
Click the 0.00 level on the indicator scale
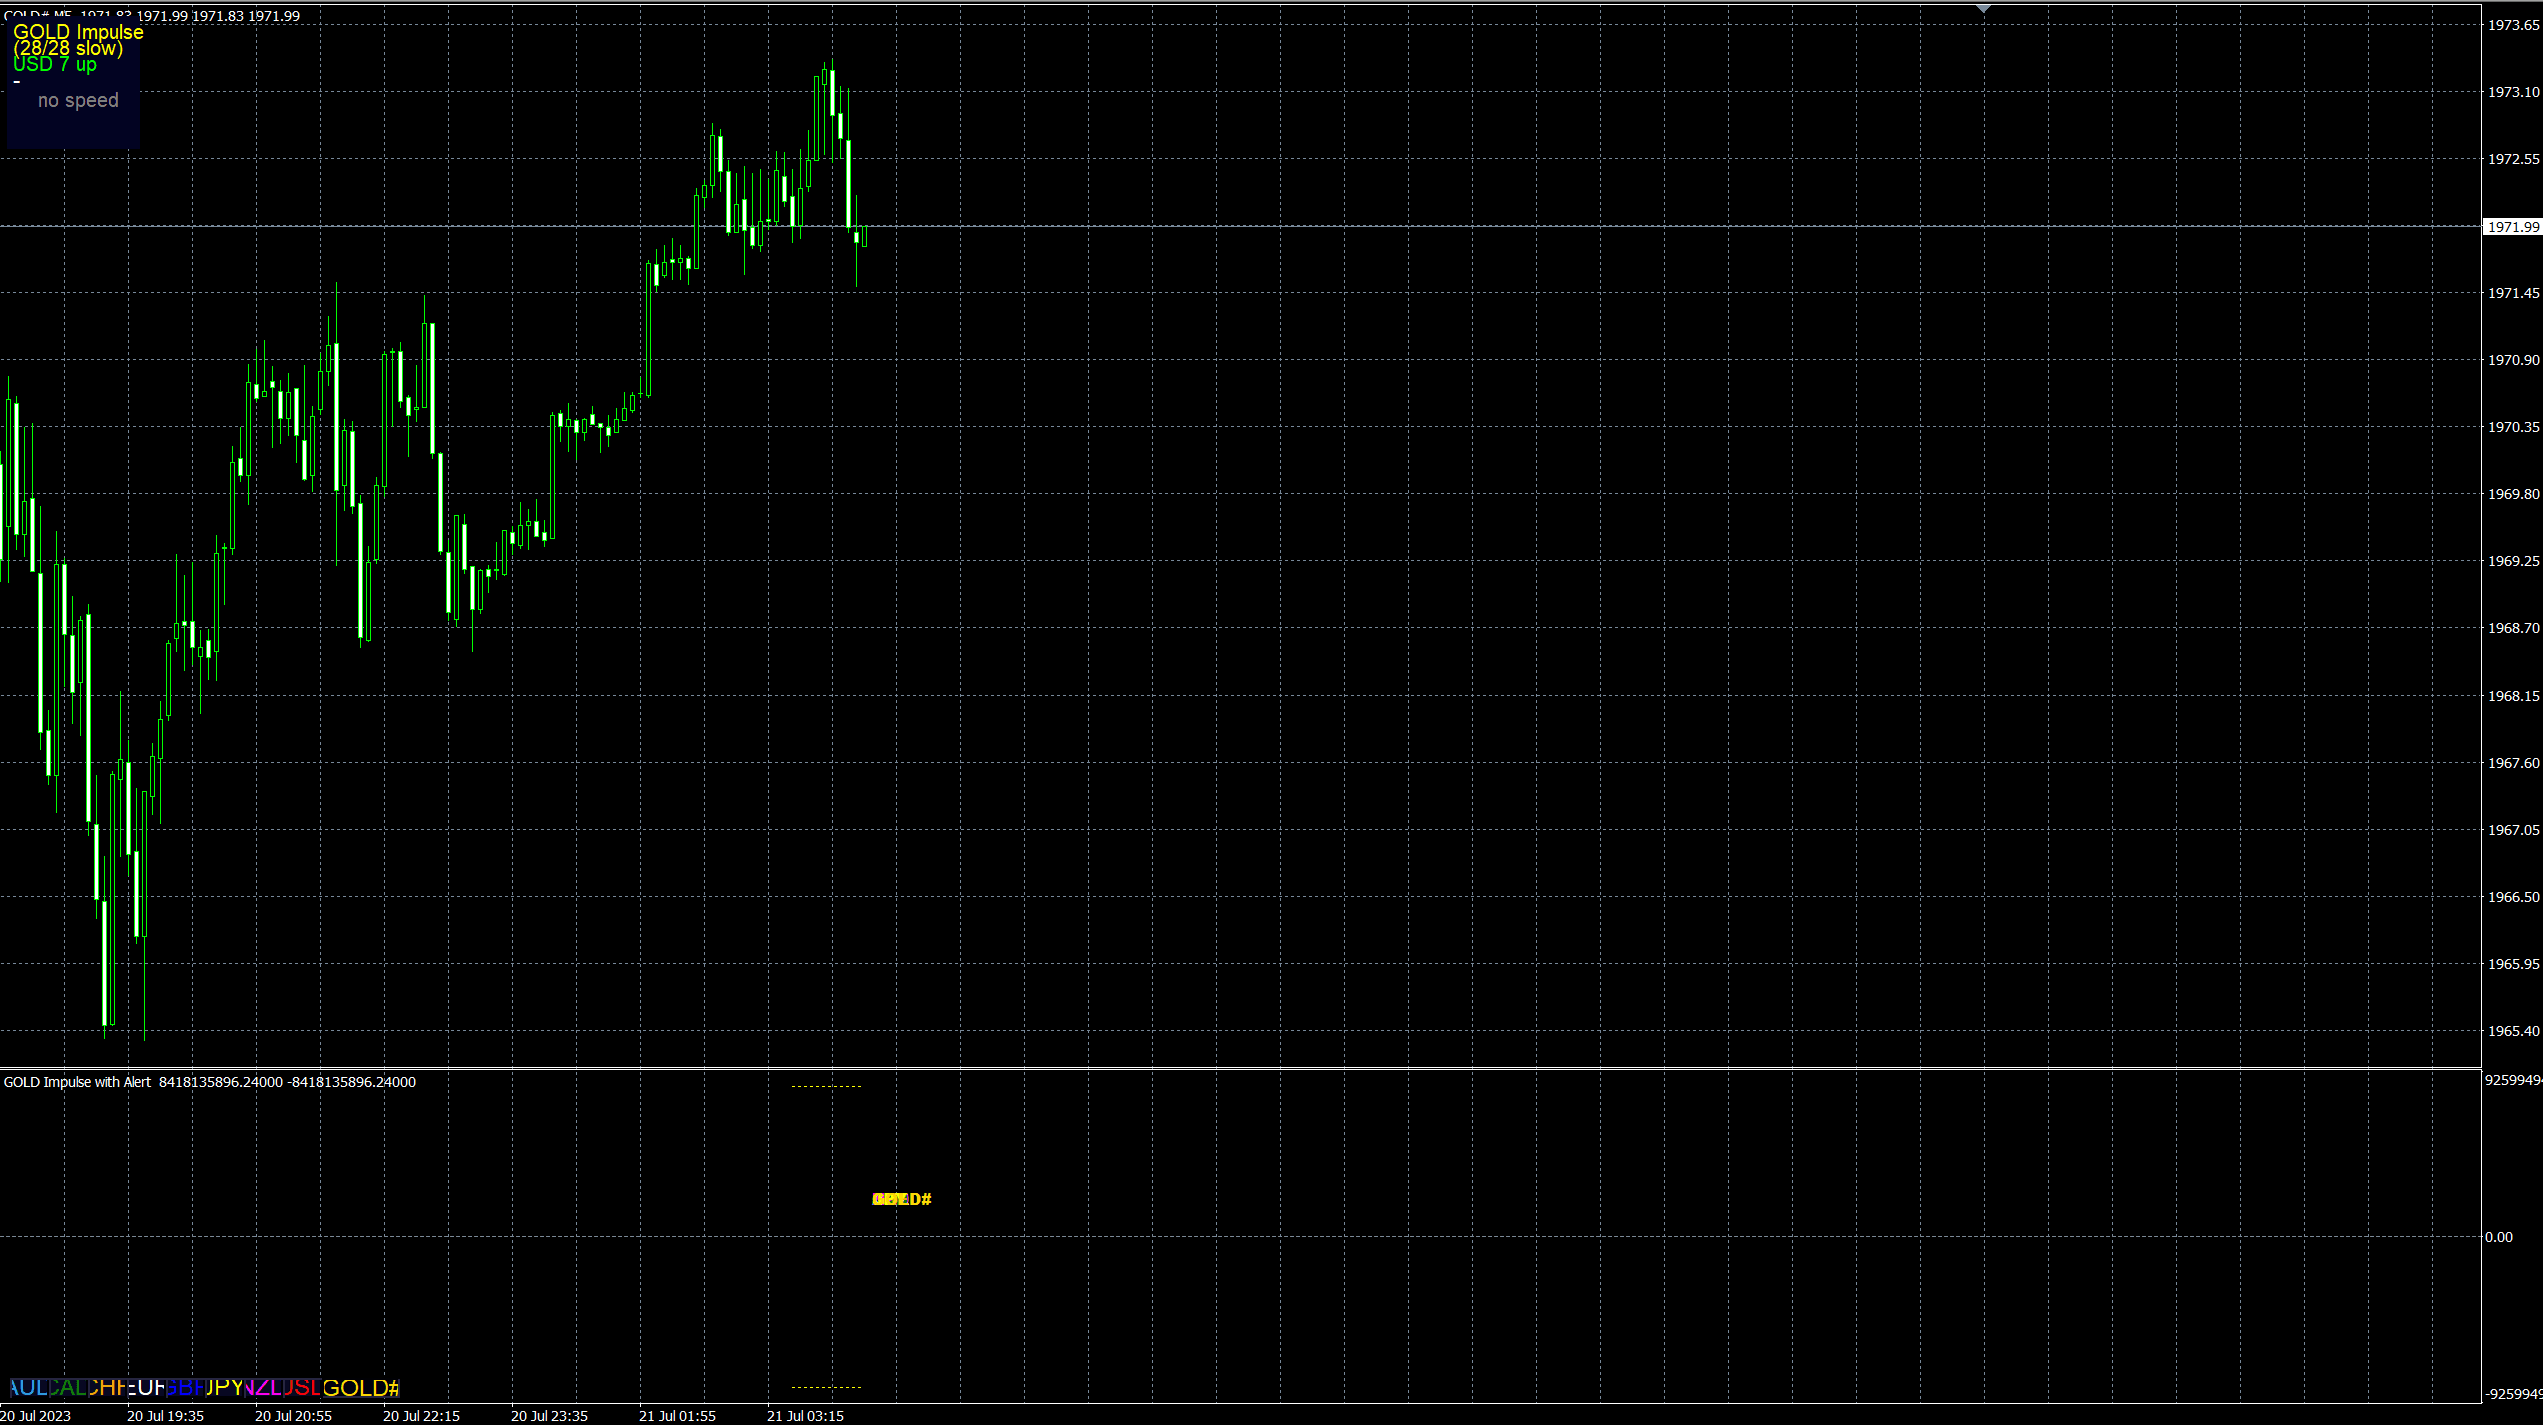pos(2498,1237)
